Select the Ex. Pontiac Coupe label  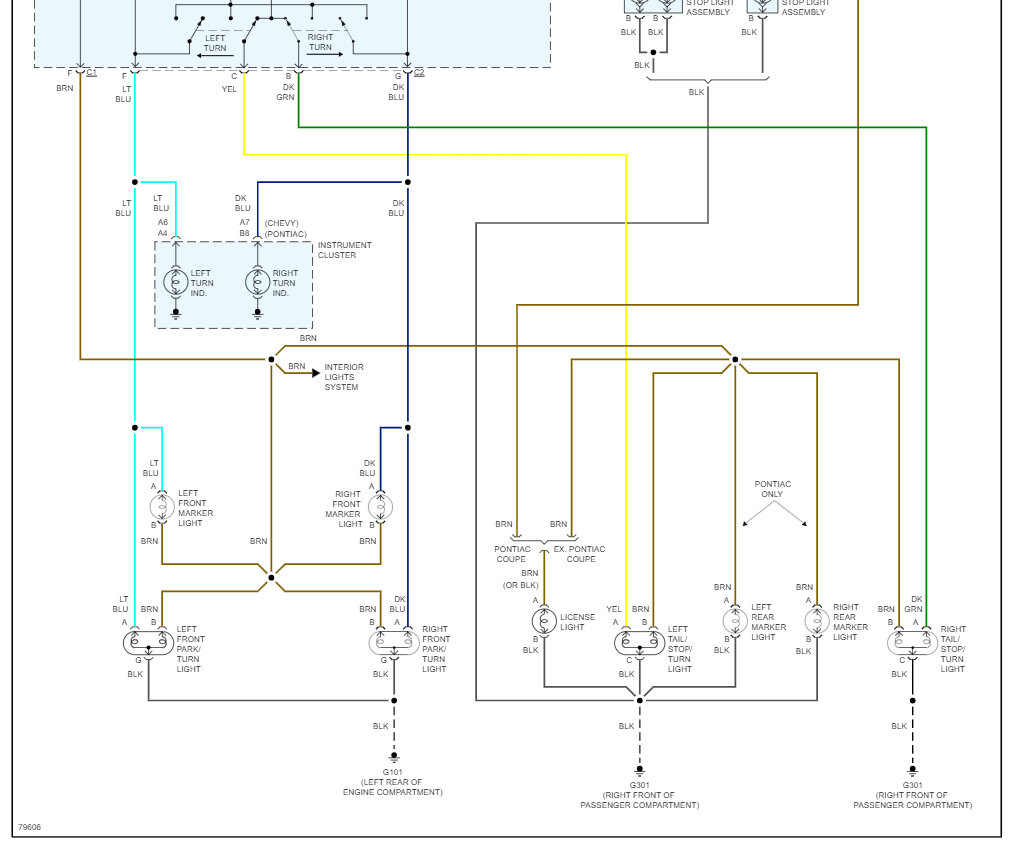coord(578,554)
